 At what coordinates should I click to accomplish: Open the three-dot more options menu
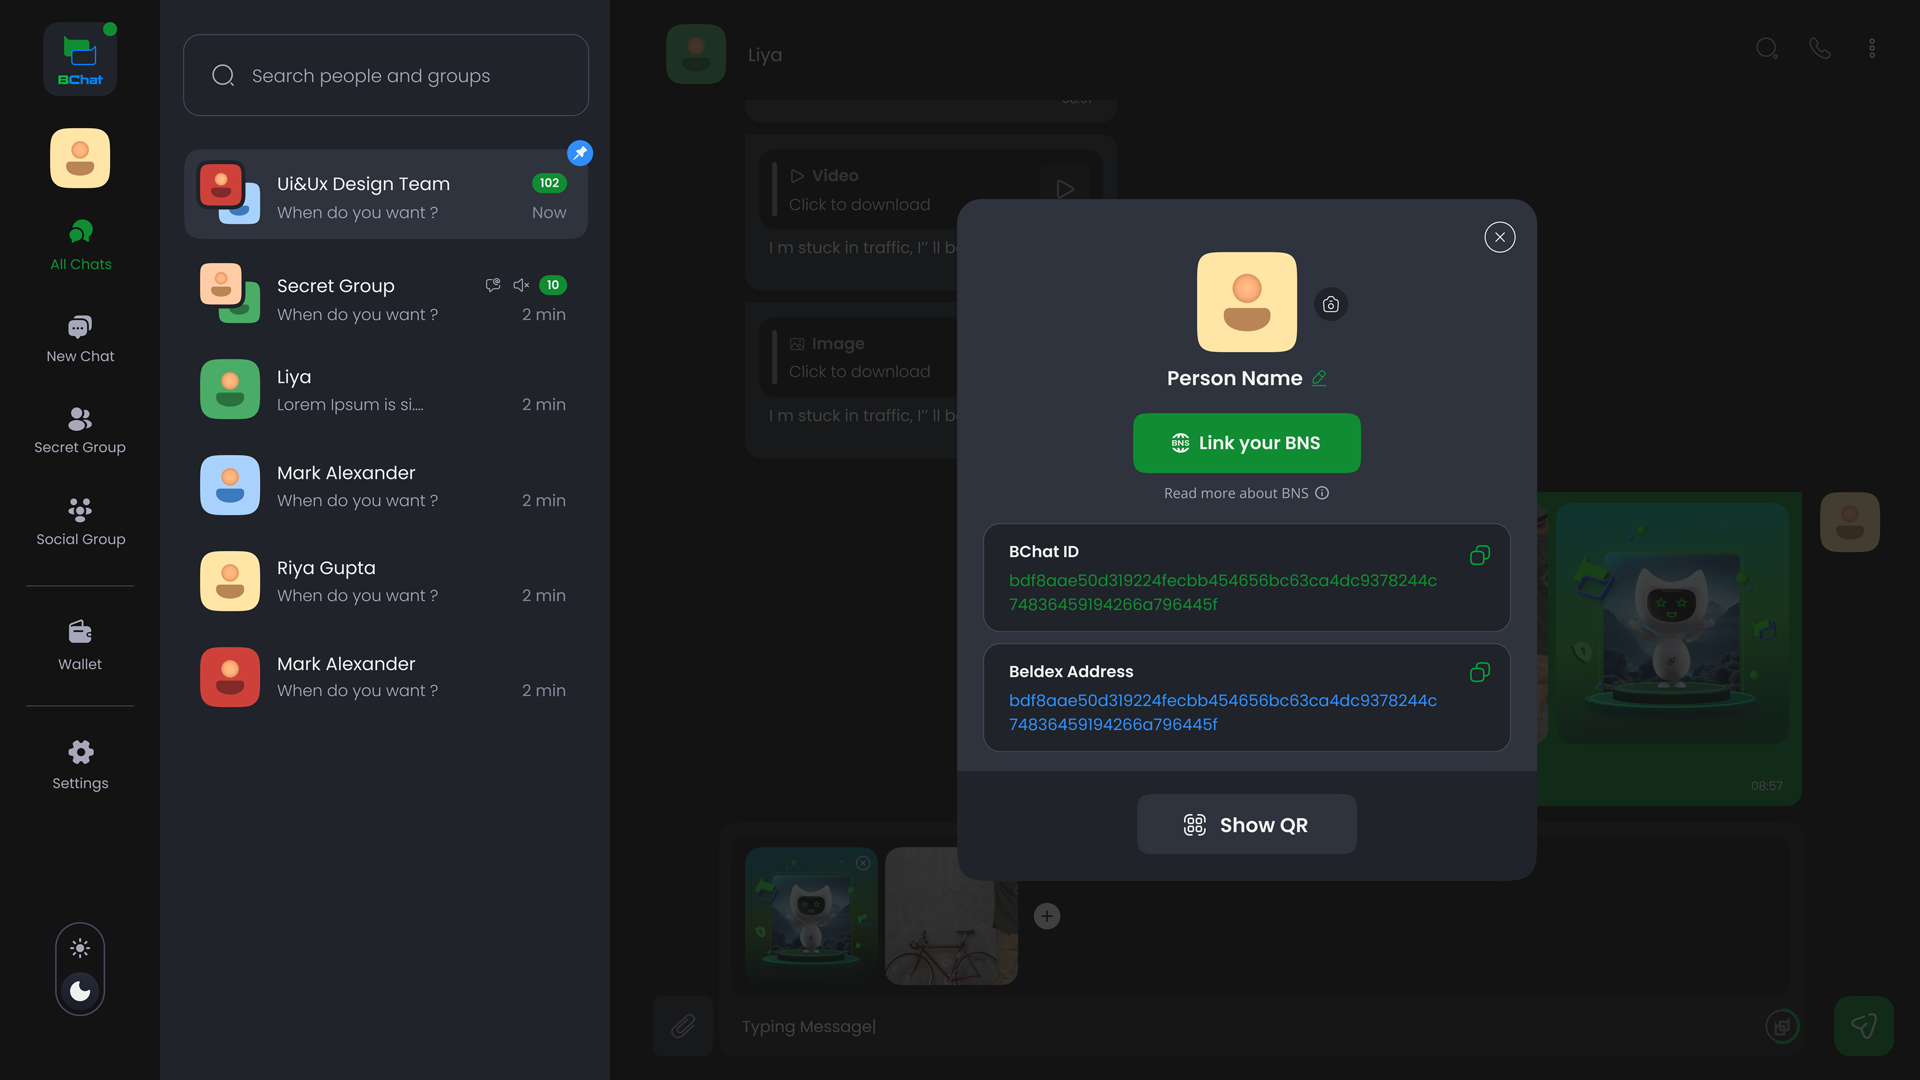pos(1872,48)
